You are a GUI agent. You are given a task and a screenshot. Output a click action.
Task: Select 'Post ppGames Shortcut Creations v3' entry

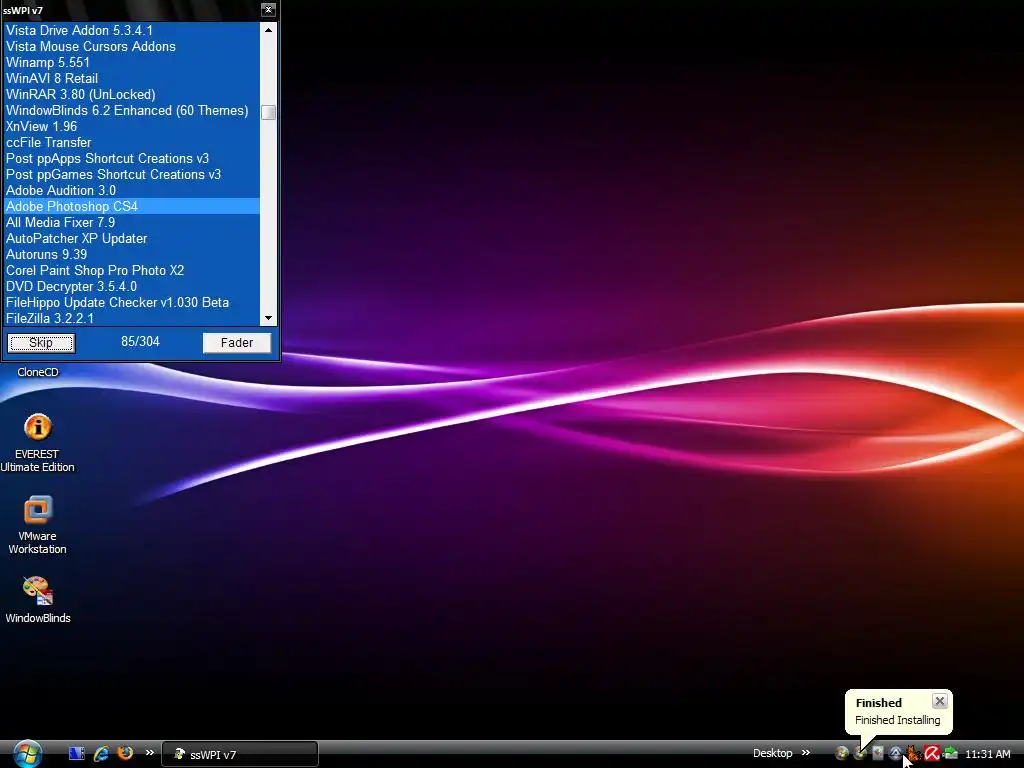[131, 174]
